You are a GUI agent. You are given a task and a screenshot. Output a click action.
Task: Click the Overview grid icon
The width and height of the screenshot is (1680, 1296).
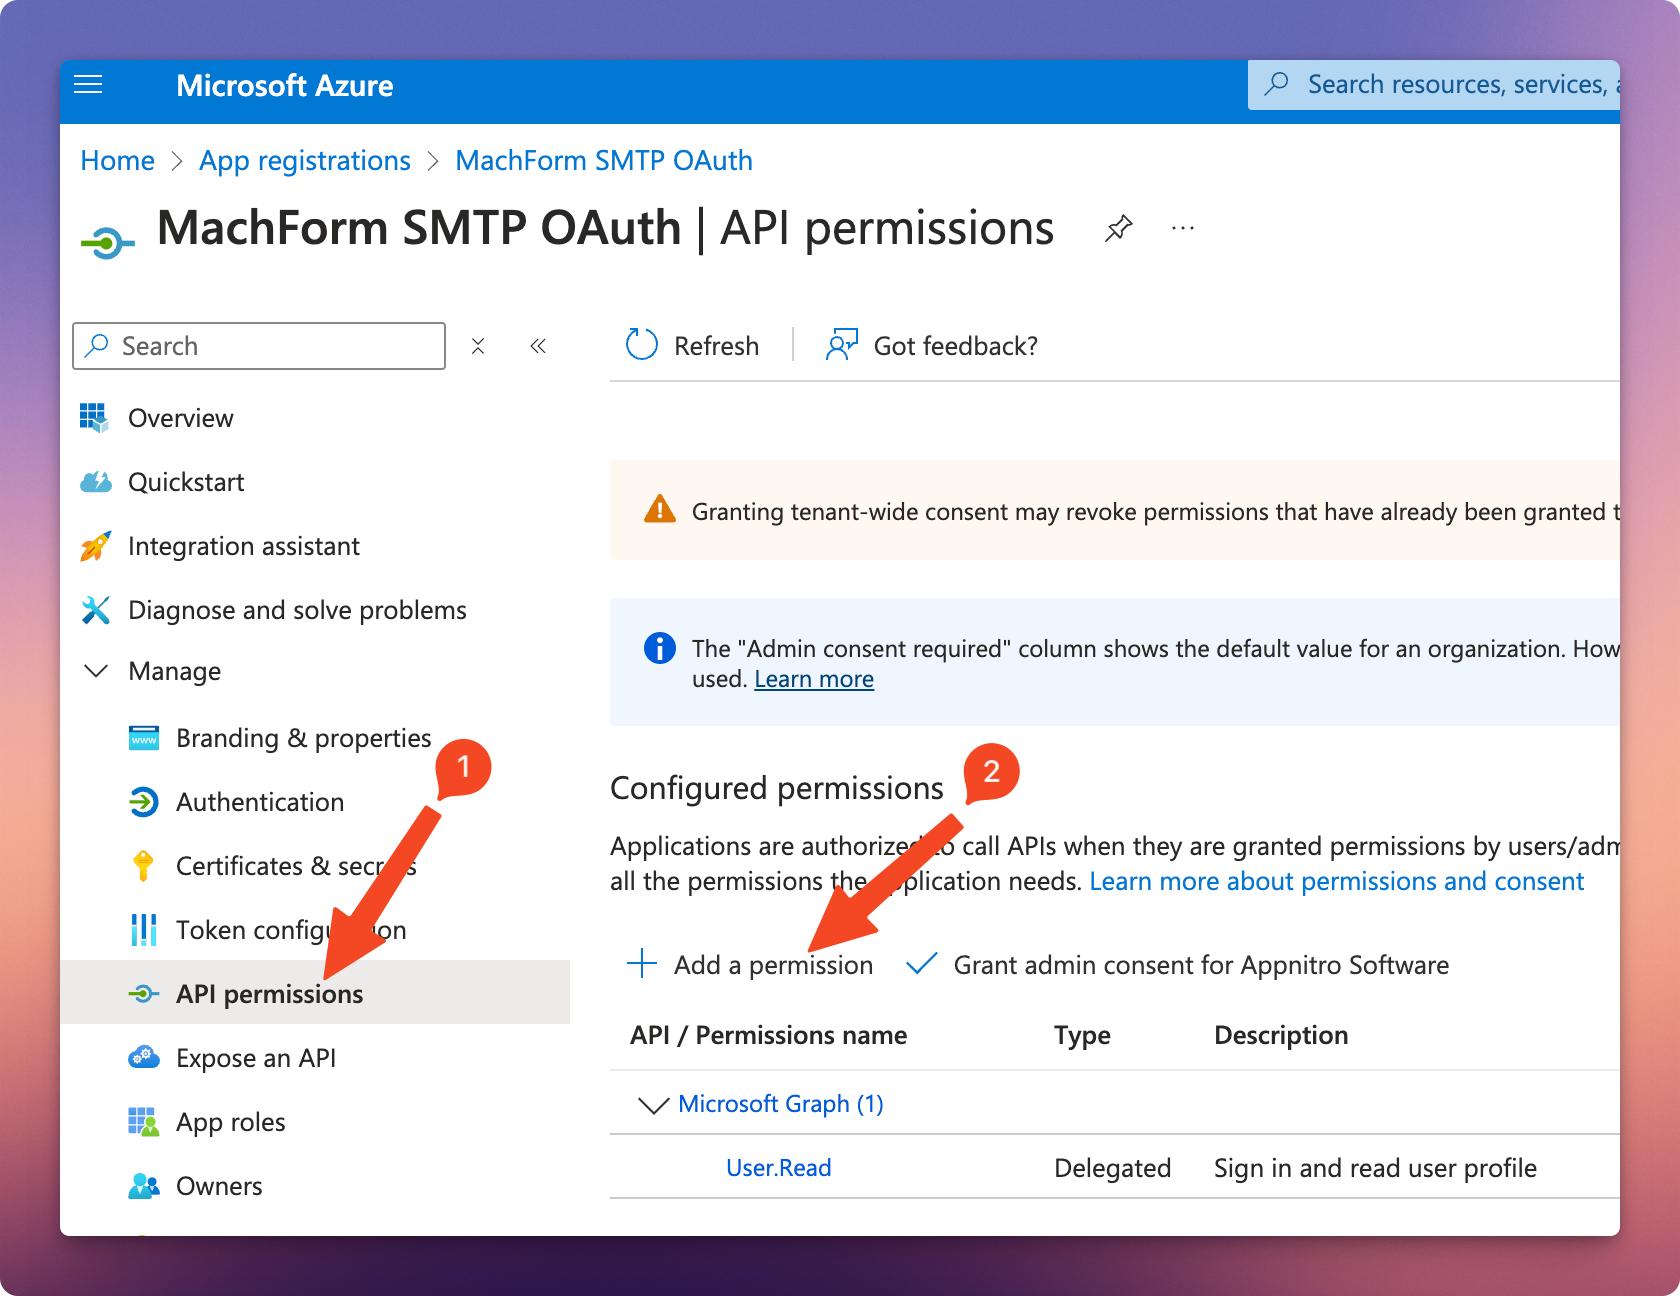[94, 418]
